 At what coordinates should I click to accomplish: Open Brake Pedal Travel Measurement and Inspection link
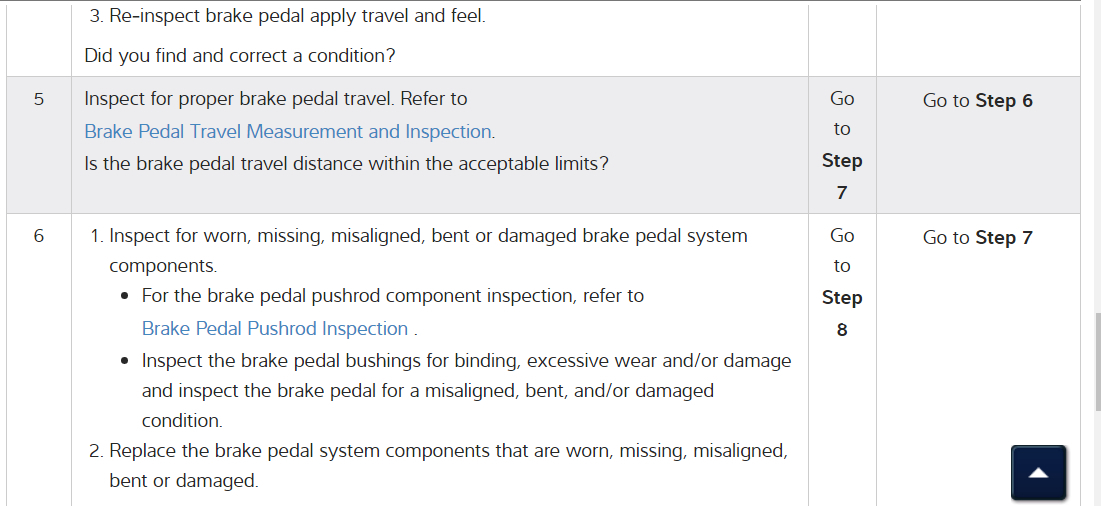click(x=289, y=131)
